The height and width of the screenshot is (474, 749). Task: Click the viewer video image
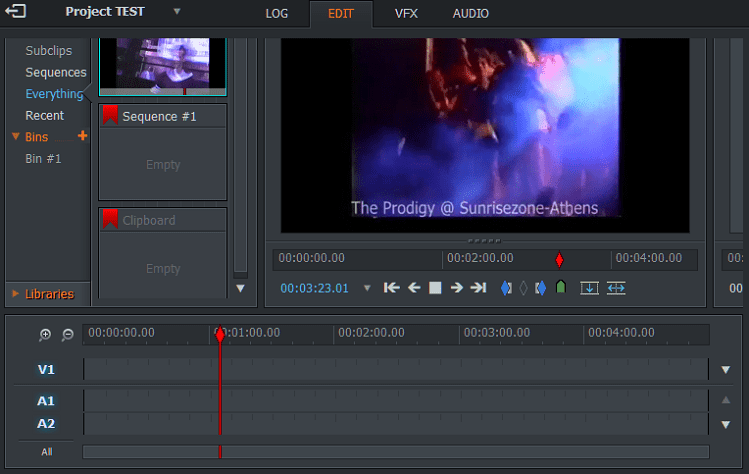coord(485,135)
